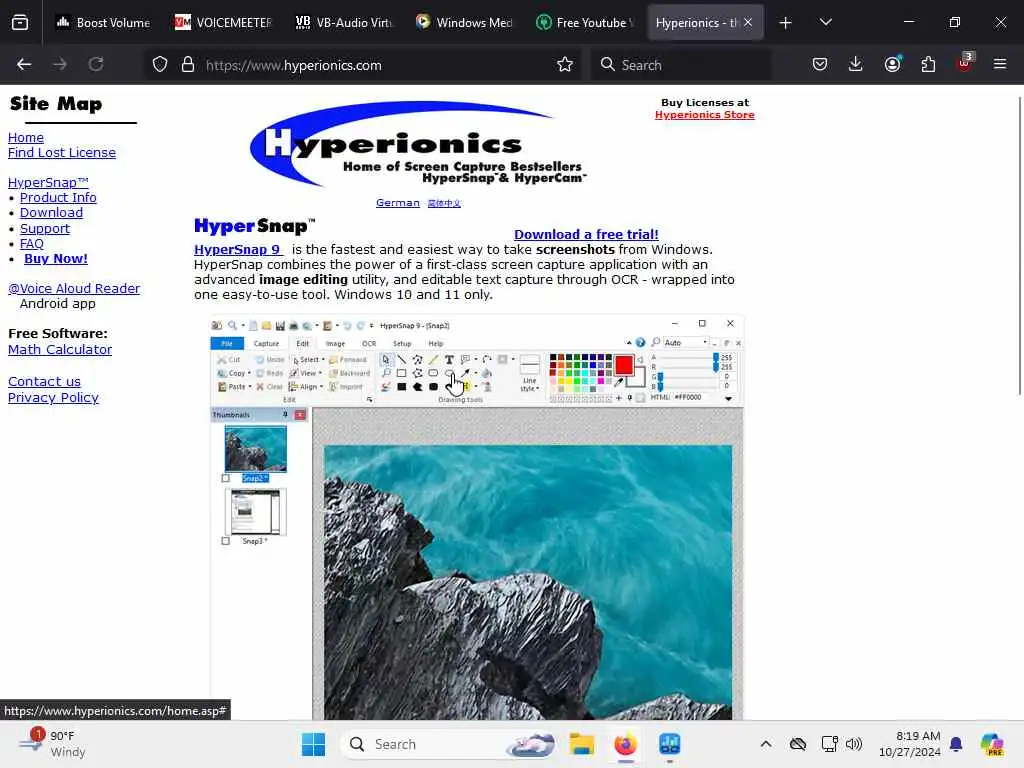This screenshot has height=768, width=1024.
Task: Open the Firefox downloads panel
Action: (x=856, y=64)
